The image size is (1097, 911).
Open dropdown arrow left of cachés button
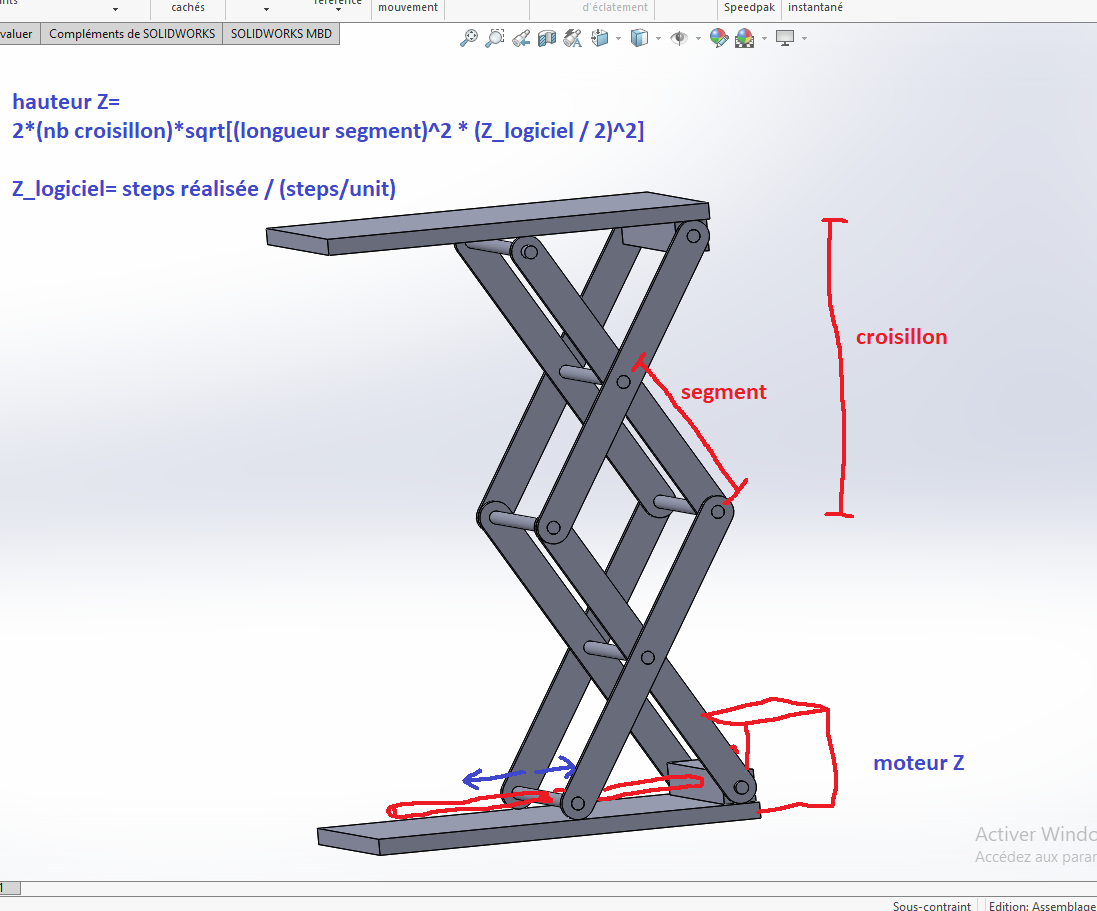point(115,9)
